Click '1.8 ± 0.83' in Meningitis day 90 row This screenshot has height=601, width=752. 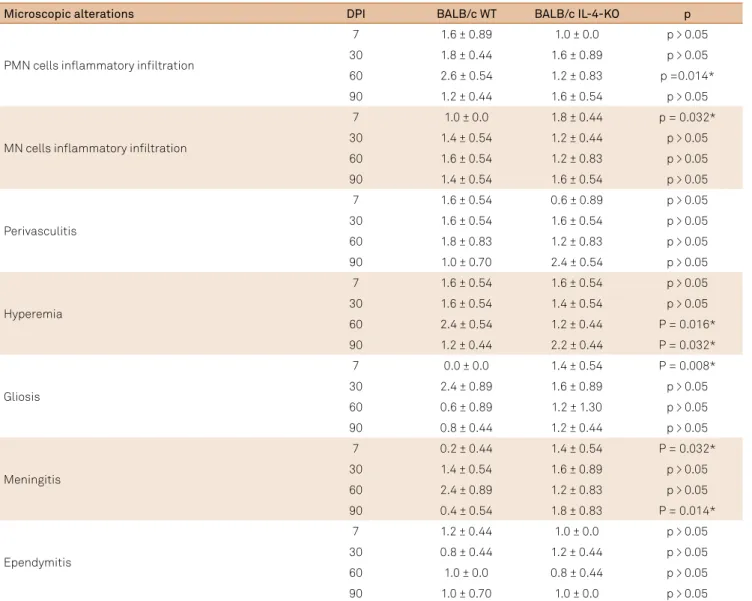pyautogui.click(x=577, y=511)
